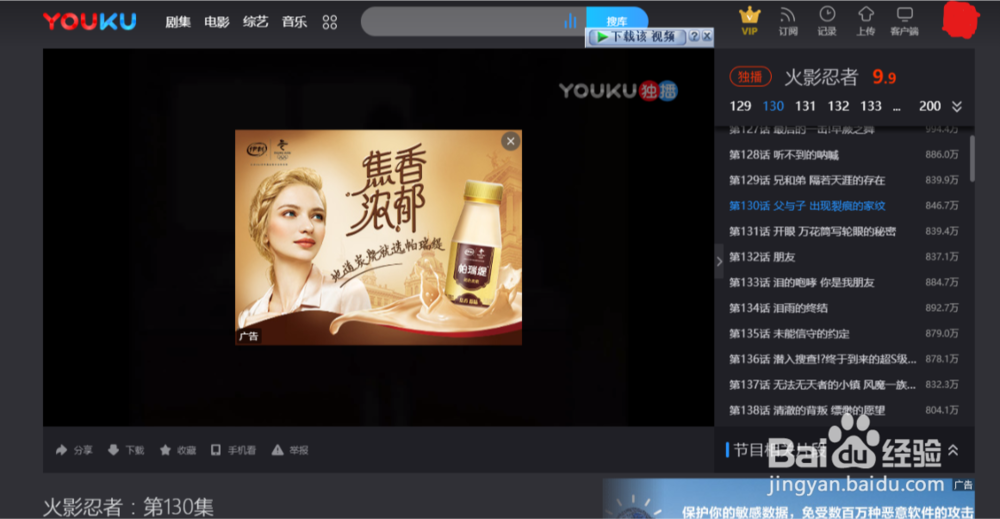Select episode range tab 131
1000x519 pixels.
click(805, 106)
